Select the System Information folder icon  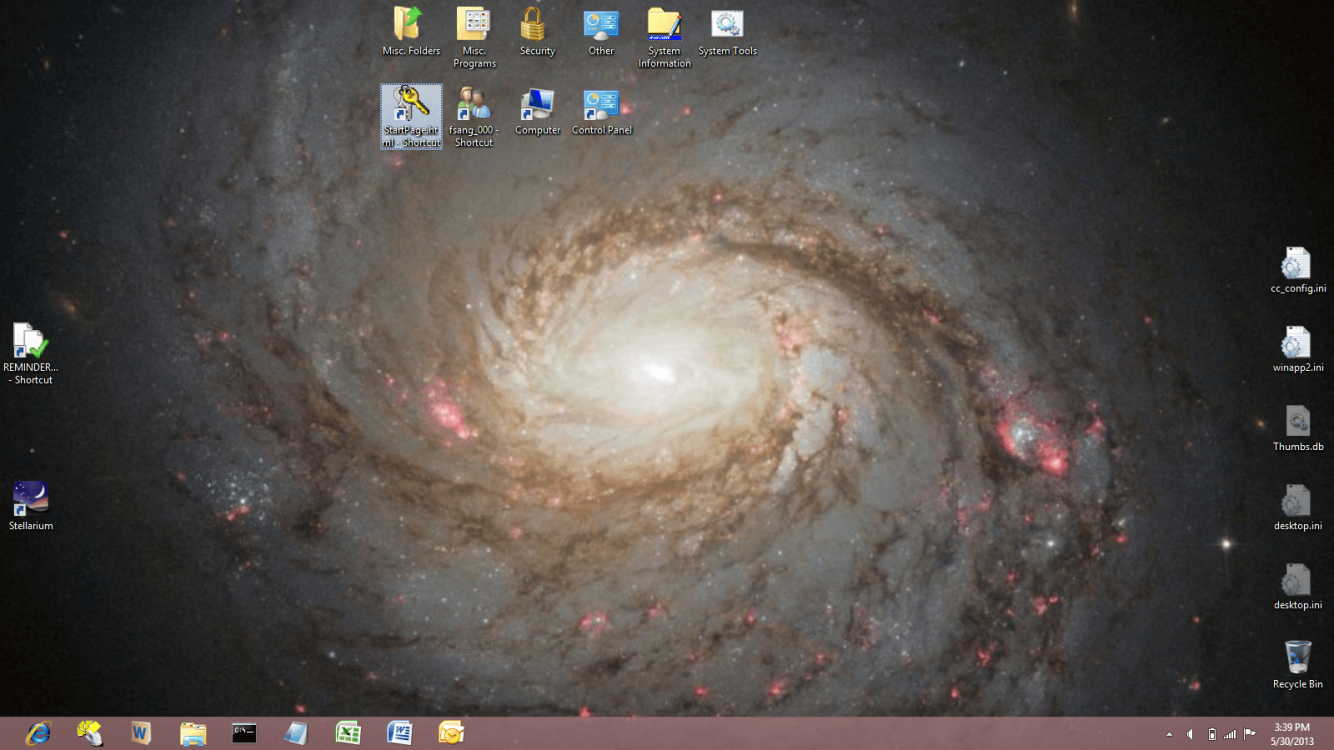tap(664, 24)
